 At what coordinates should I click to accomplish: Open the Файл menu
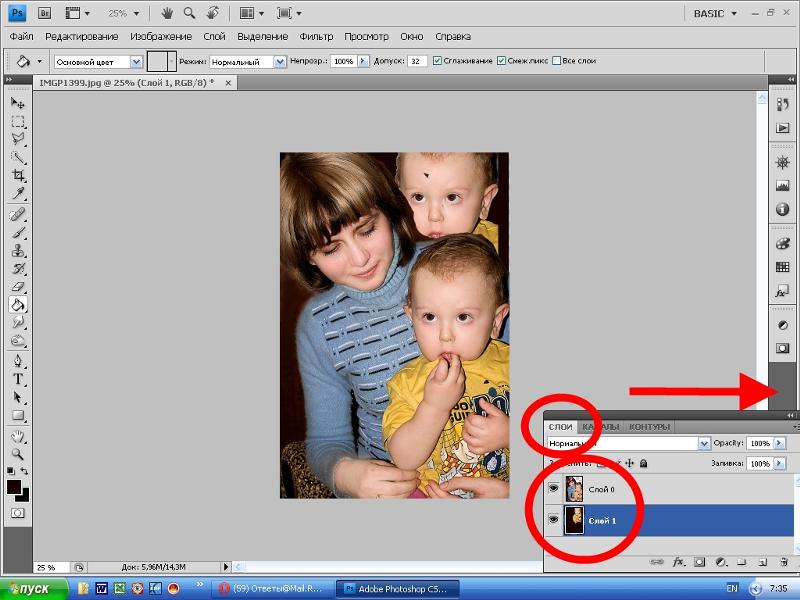21,37
